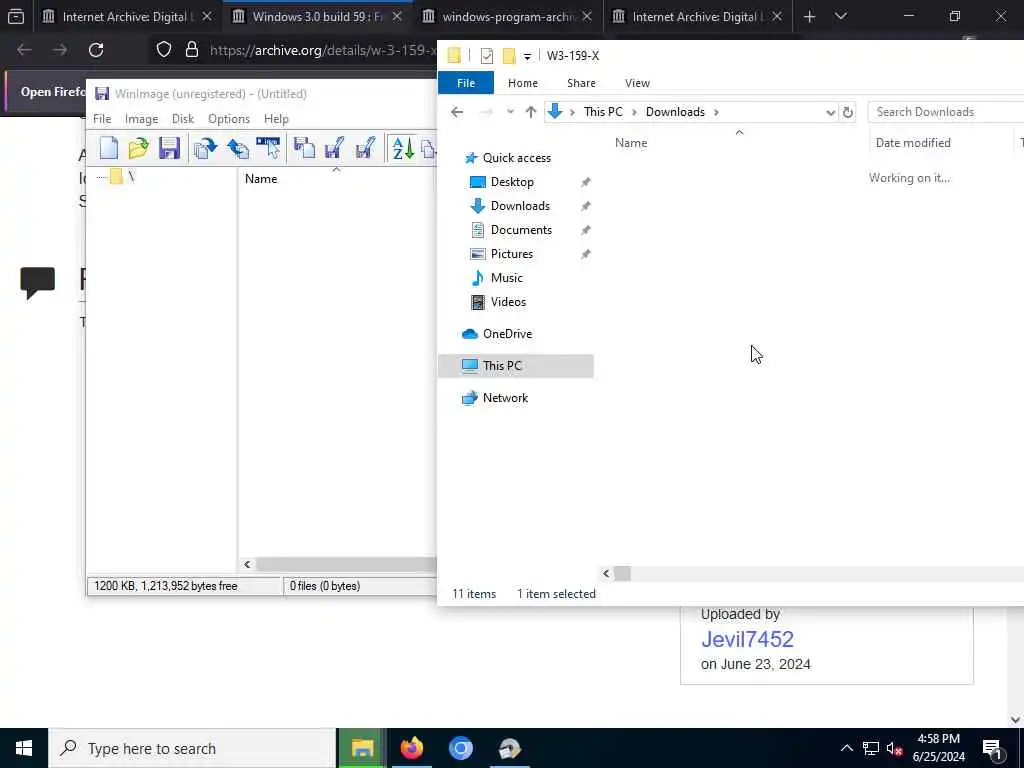Select Documents in navigation pane
The image size is (1024, 768).
pos(520,230)
